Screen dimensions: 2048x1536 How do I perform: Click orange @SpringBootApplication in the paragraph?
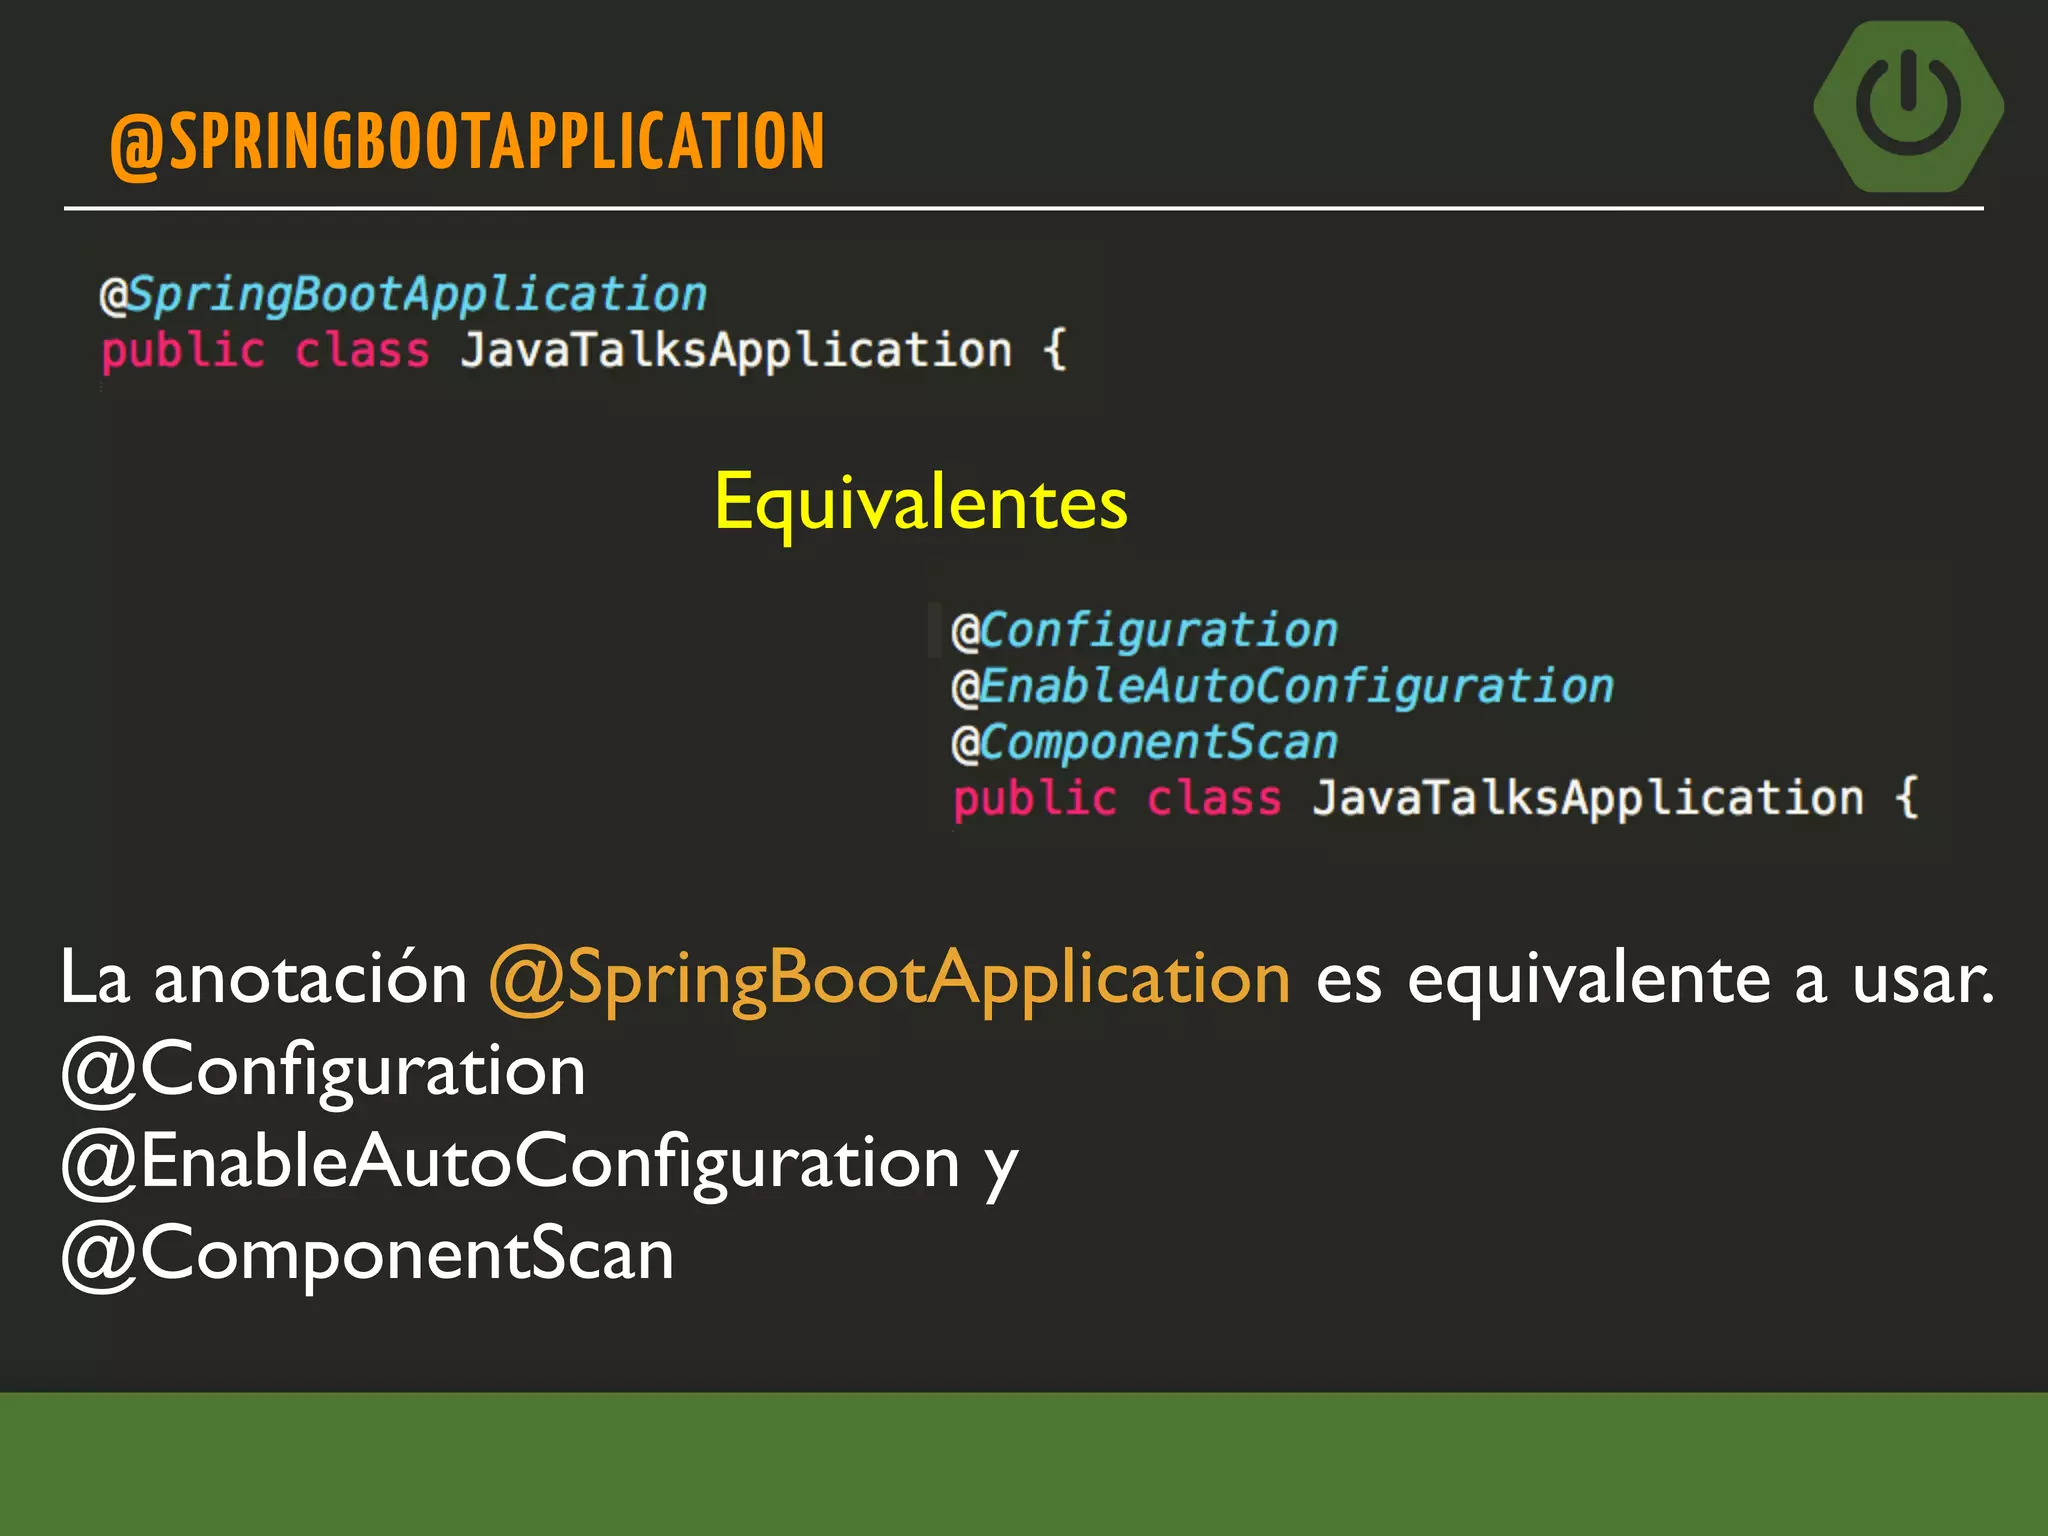click(889, 979)
